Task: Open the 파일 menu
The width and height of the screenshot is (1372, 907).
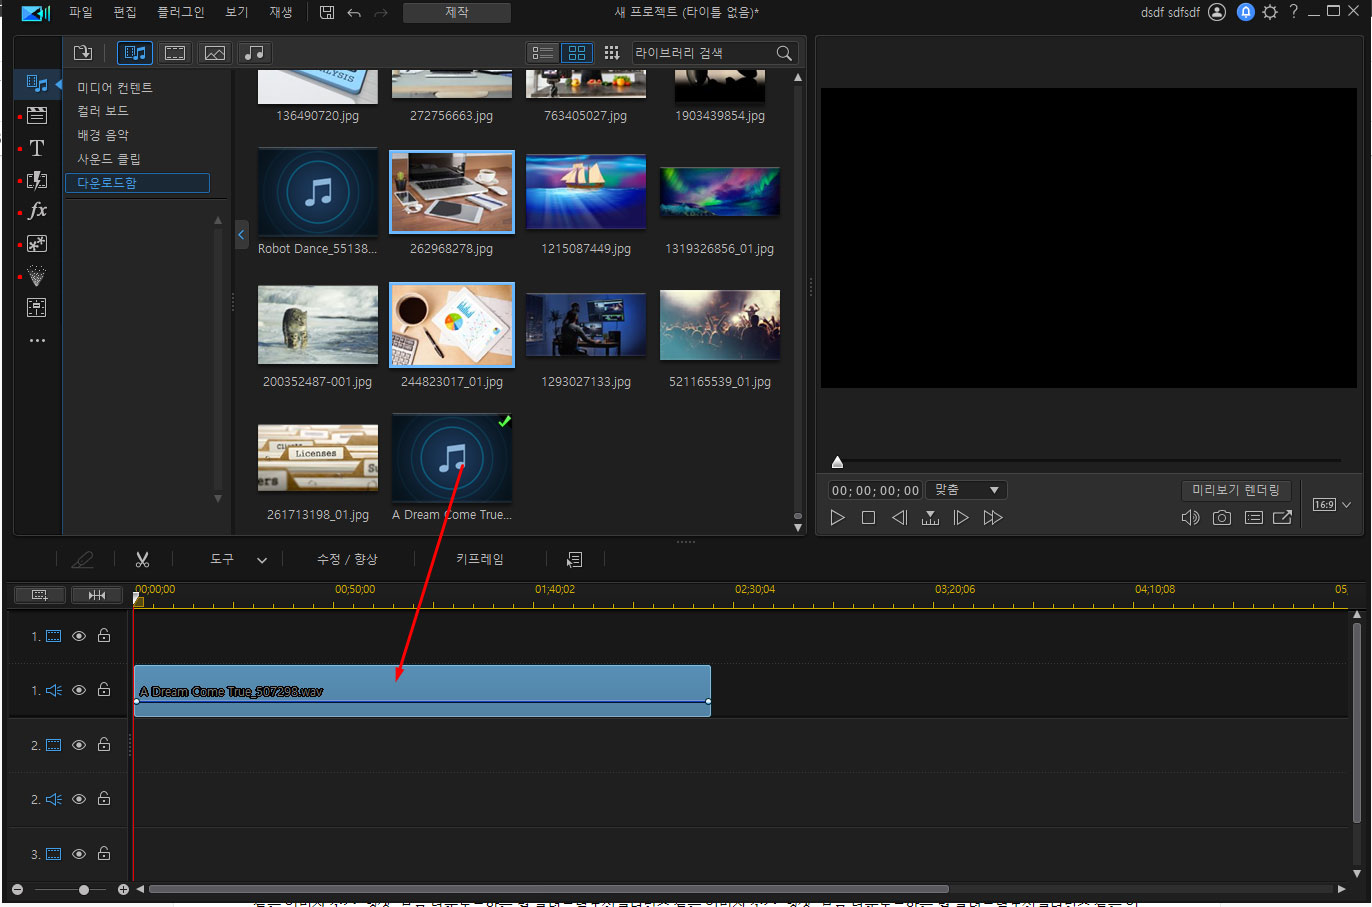Action: coord(80,12)
